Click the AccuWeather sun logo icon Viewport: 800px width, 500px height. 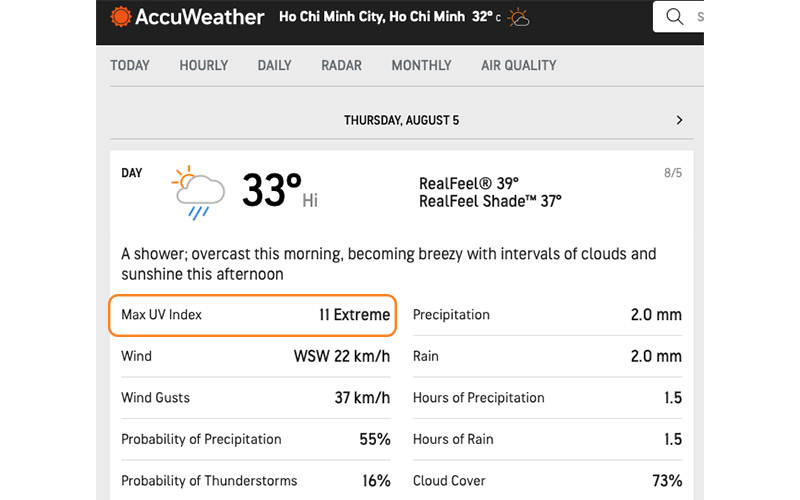pyautogui.click(x=120, y=17)
